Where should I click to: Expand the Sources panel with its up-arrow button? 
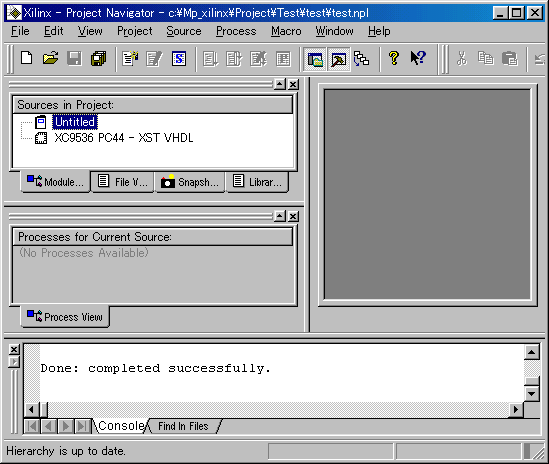click(x=280, y=84)
